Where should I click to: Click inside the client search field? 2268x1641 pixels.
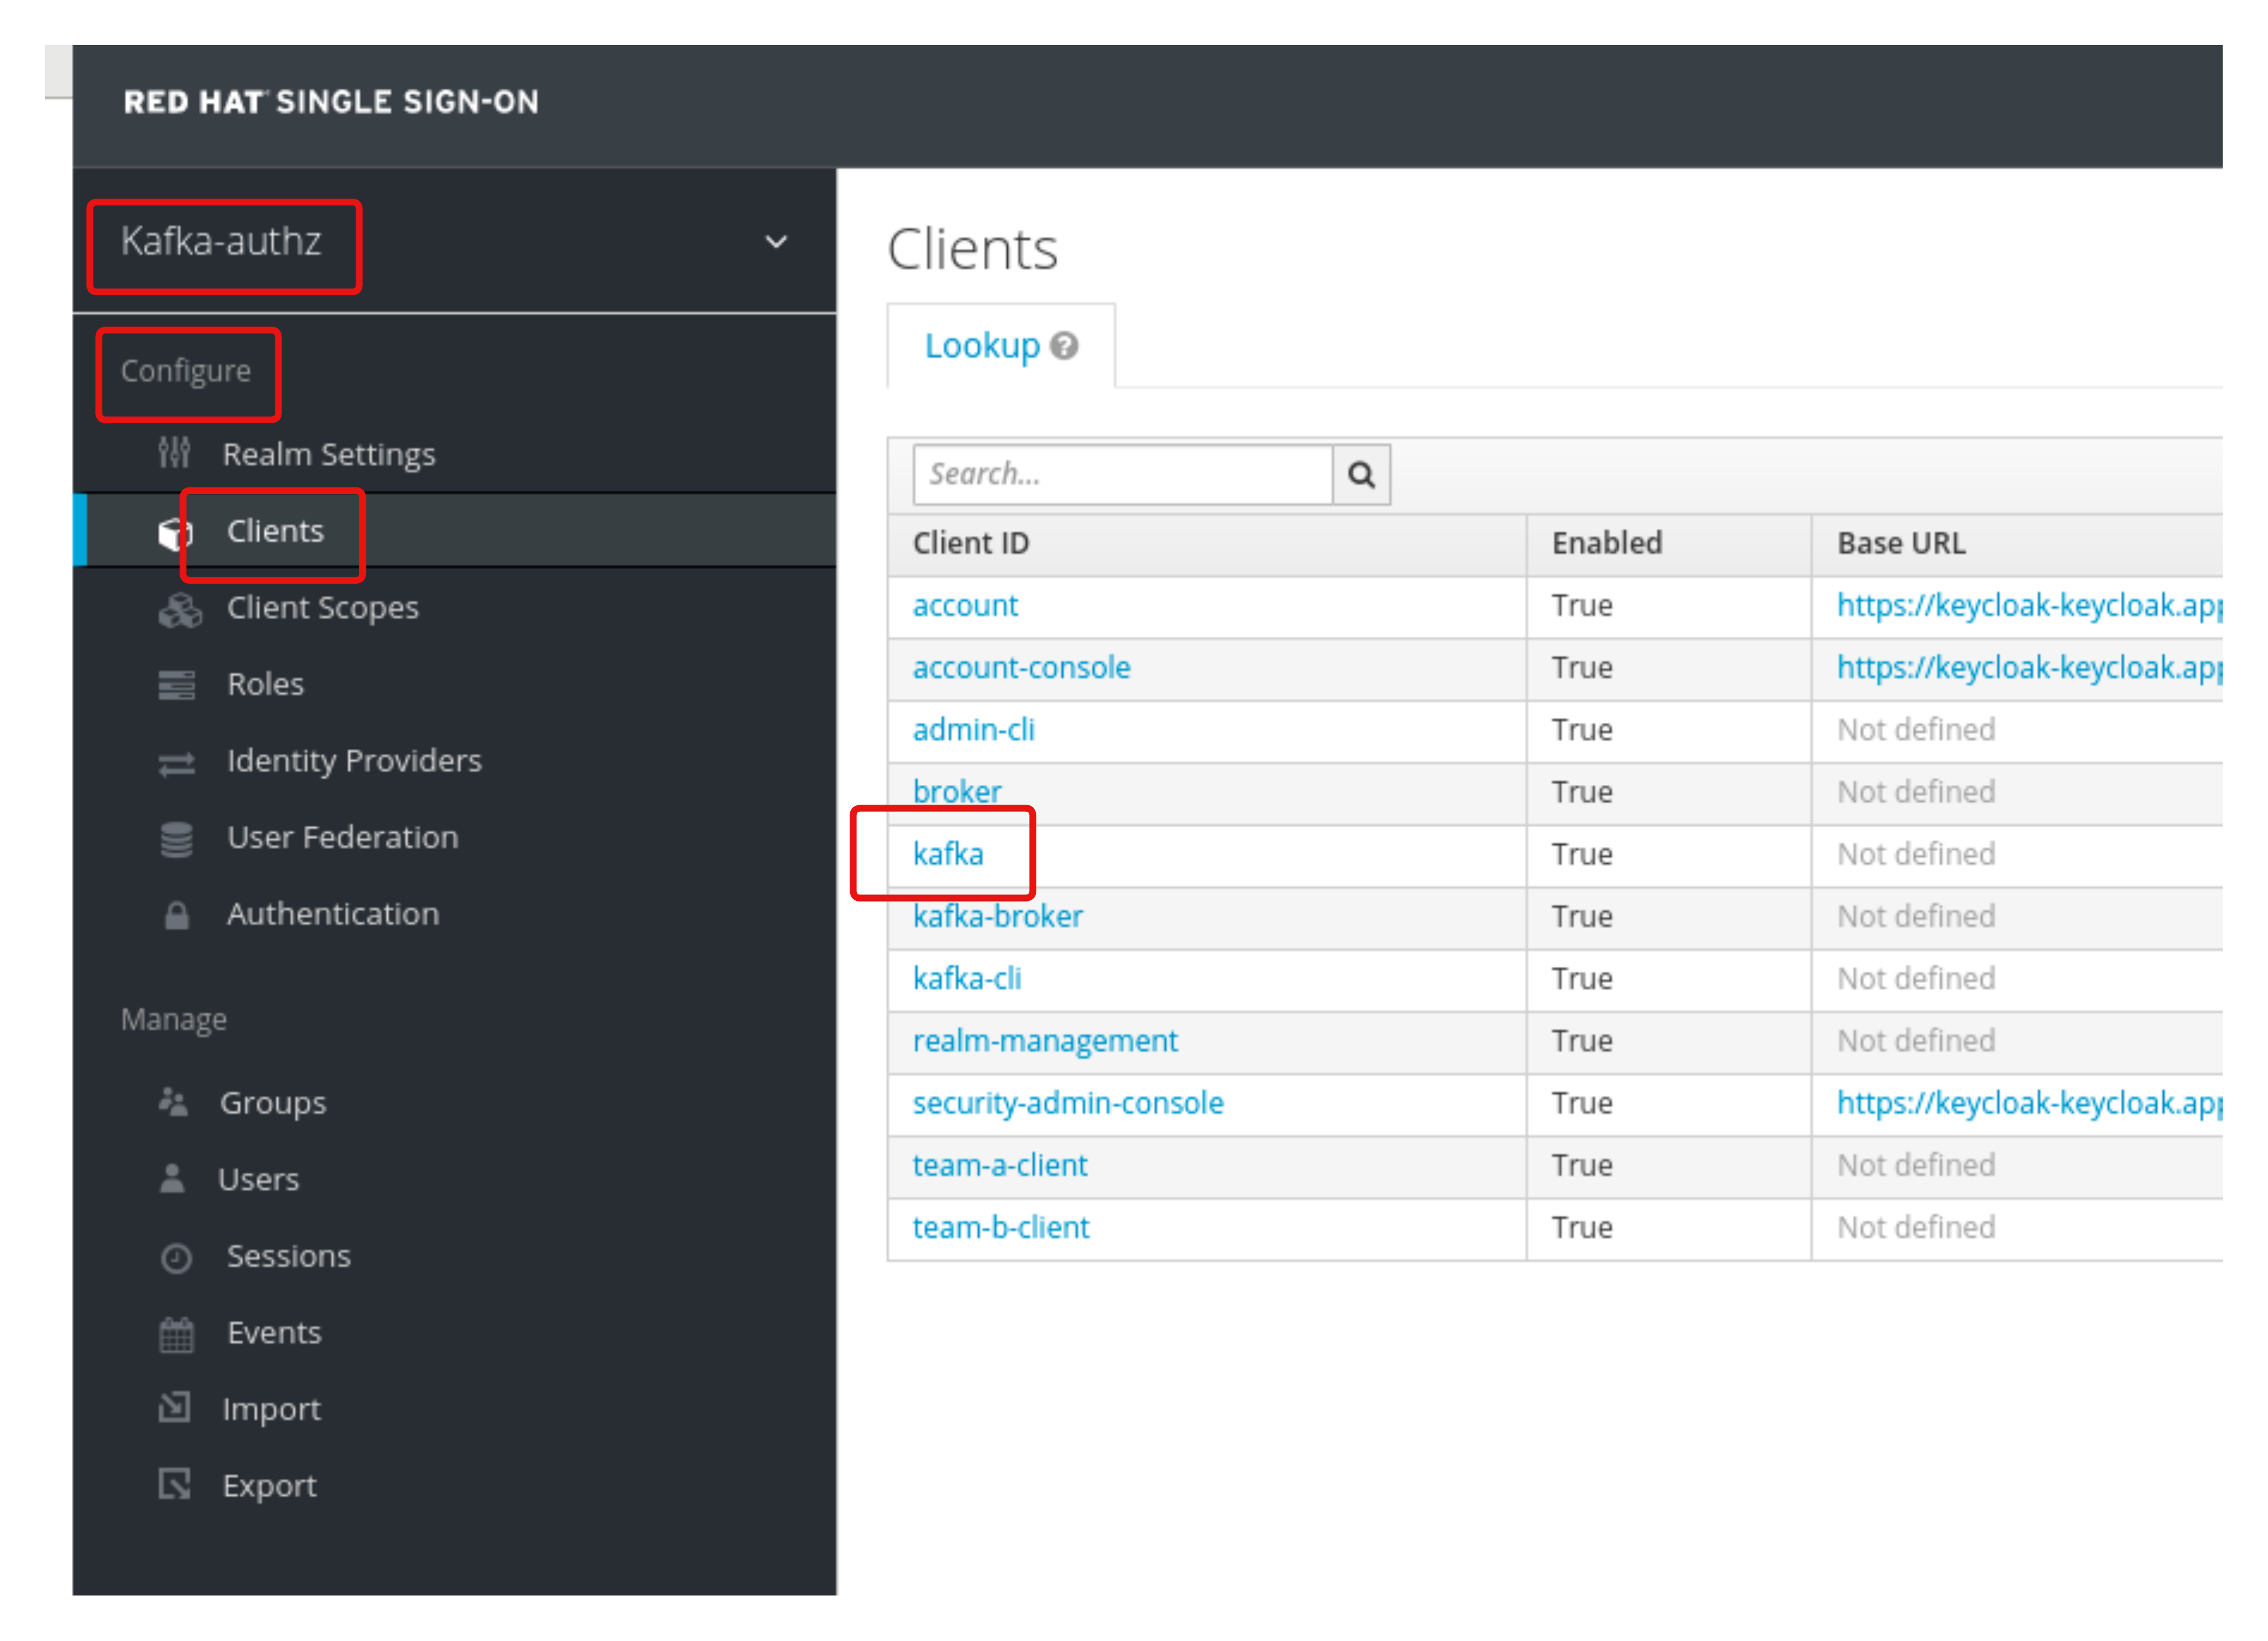pos(1120,474)
